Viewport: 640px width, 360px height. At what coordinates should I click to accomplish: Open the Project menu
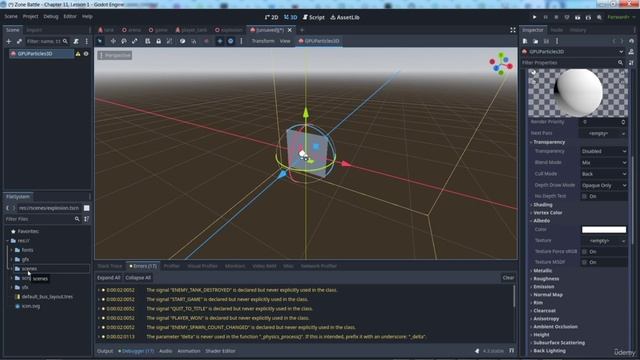(x=30, y=16)
